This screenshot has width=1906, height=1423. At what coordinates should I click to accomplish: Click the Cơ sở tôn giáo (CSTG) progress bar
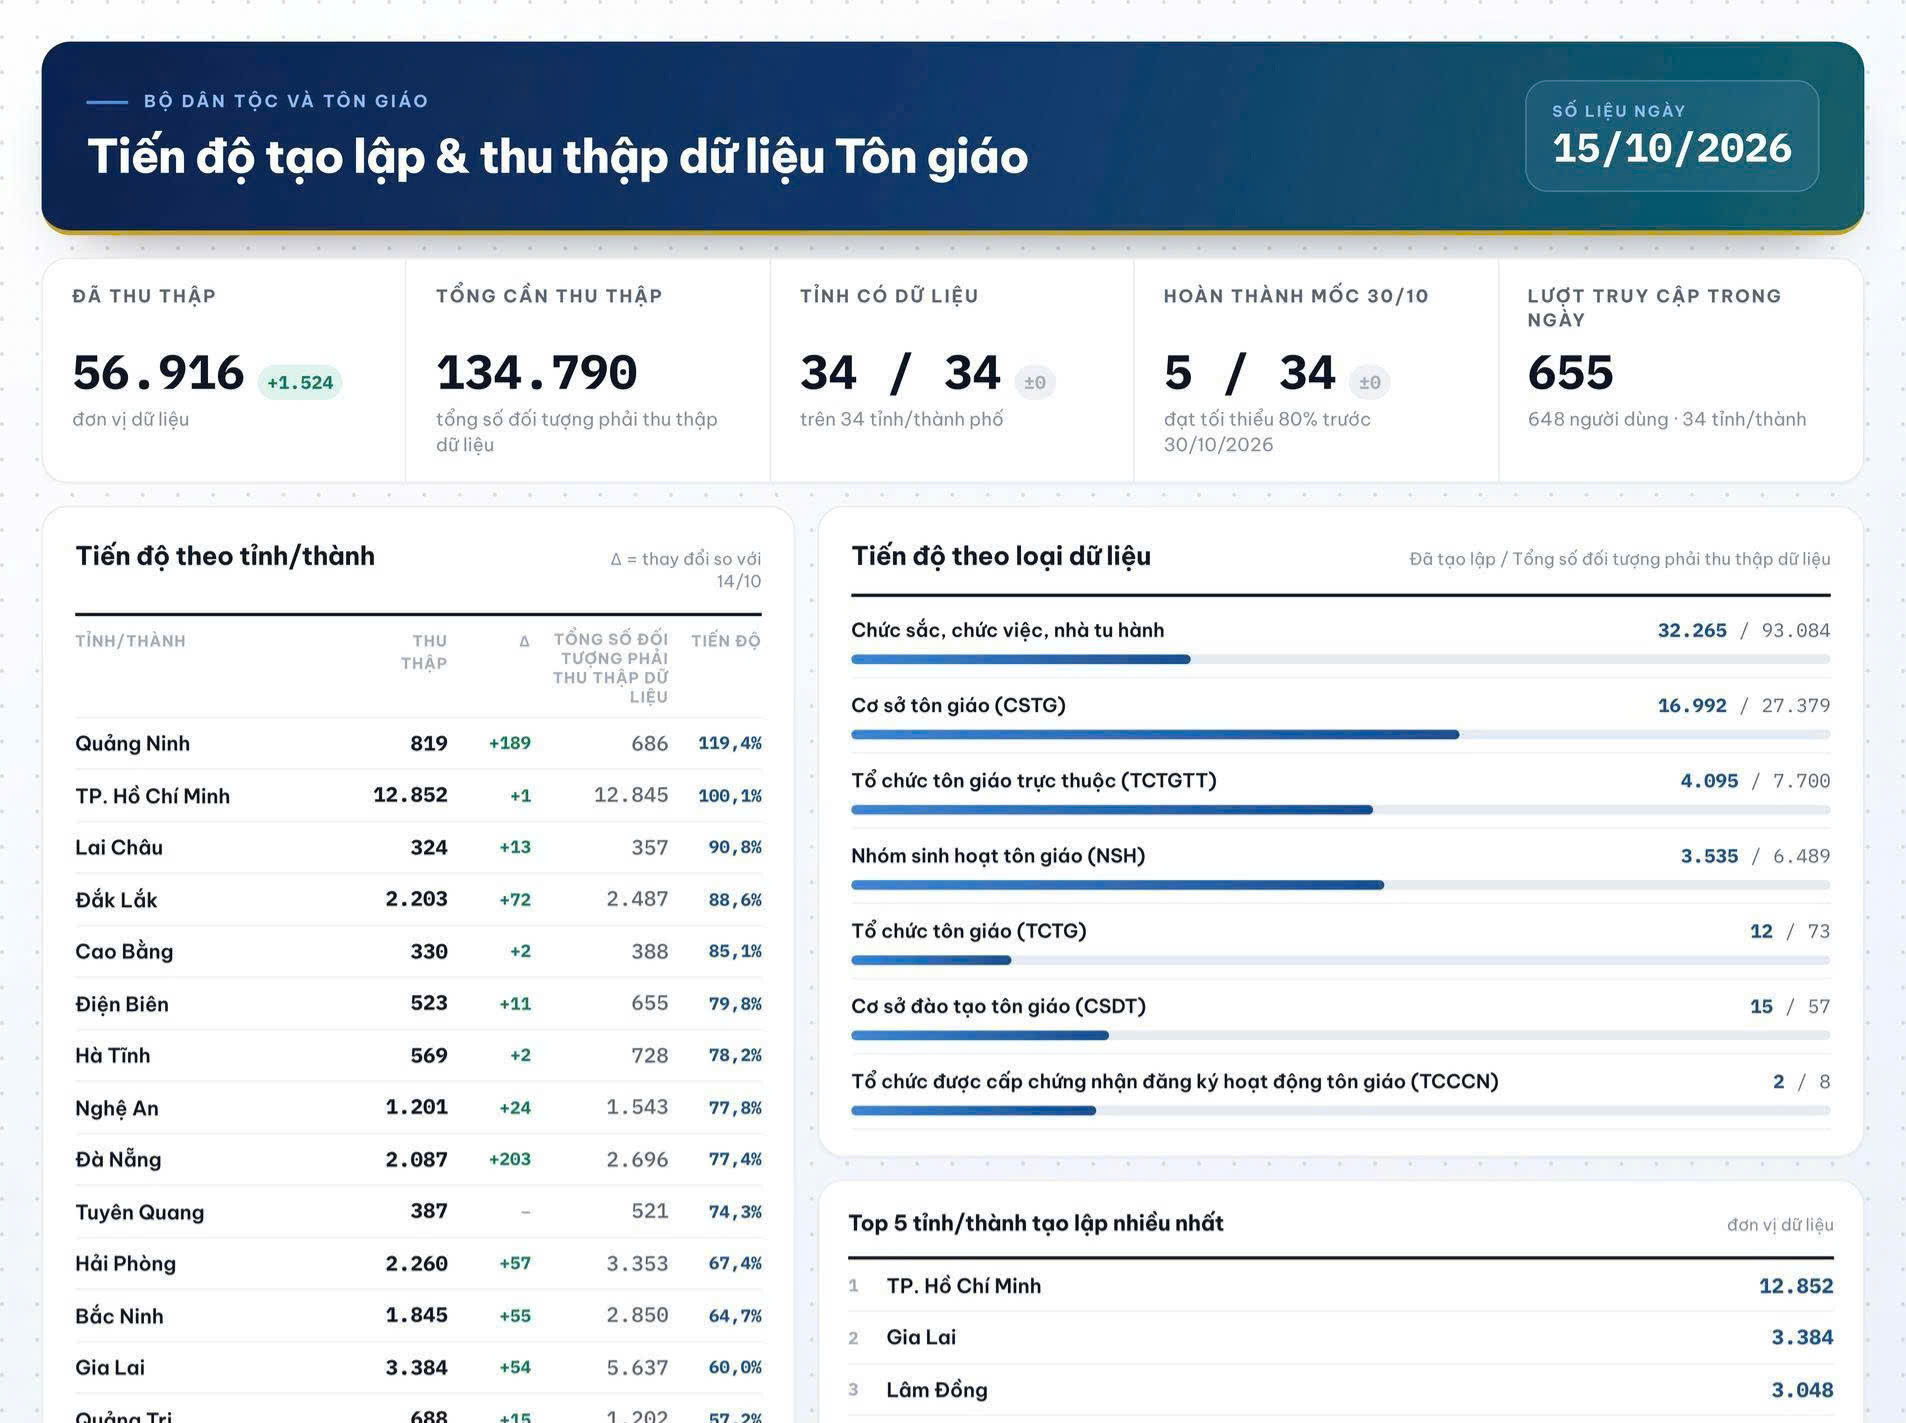pyautogui.click(x=1340, y=734)
